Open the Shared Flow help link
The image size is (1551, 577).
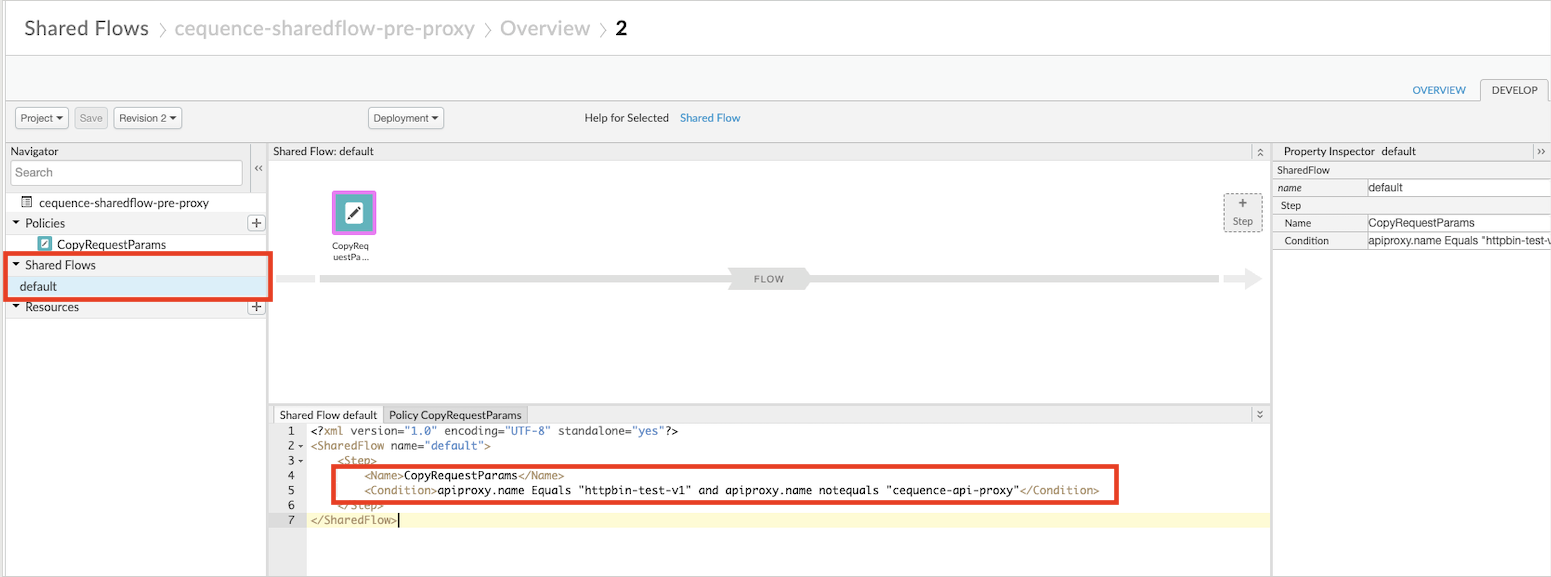pyautogui.click(x=710, y=118)
